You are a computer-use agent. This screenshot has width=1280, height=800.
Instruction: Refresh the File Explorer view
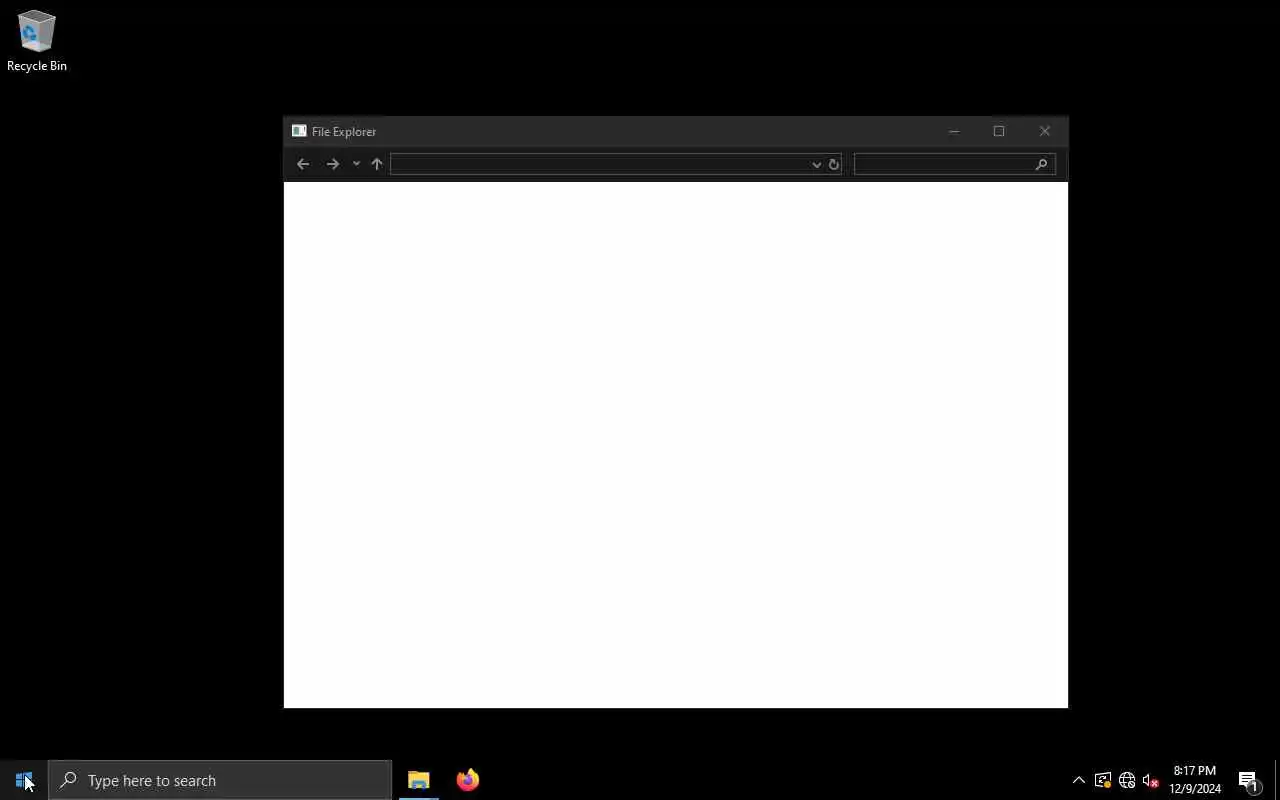[x=834, y=164]
